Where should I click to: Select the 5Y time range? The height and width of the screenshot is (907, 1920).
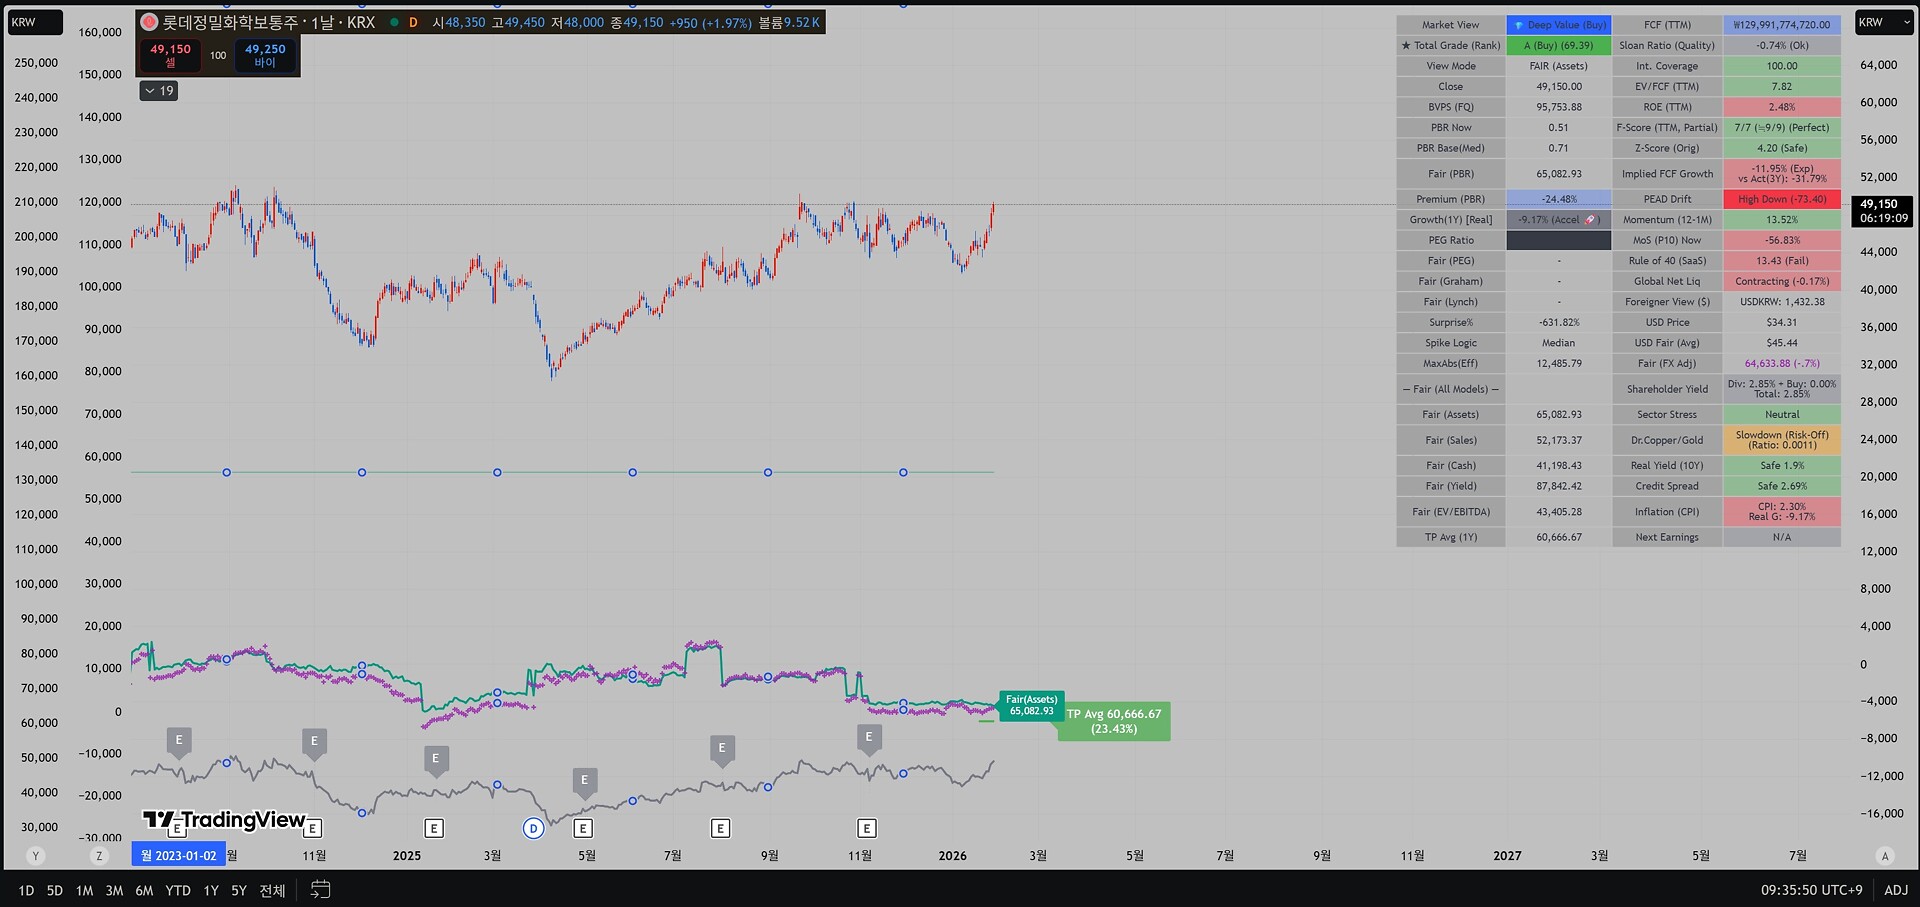point(239,890)
